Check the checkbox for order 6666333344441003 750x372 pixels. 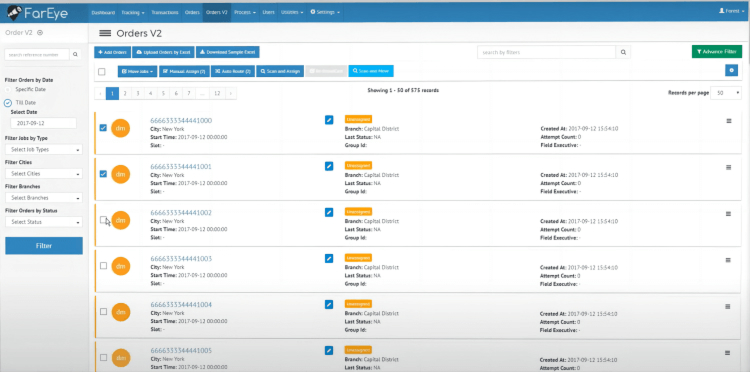[x=103, y=265]
